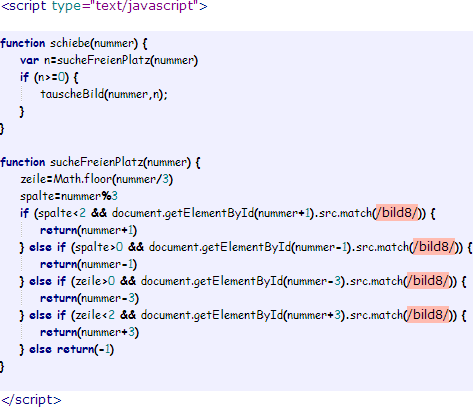
Task: Click the return(nummer+3) statement
Action: (89, 332)
